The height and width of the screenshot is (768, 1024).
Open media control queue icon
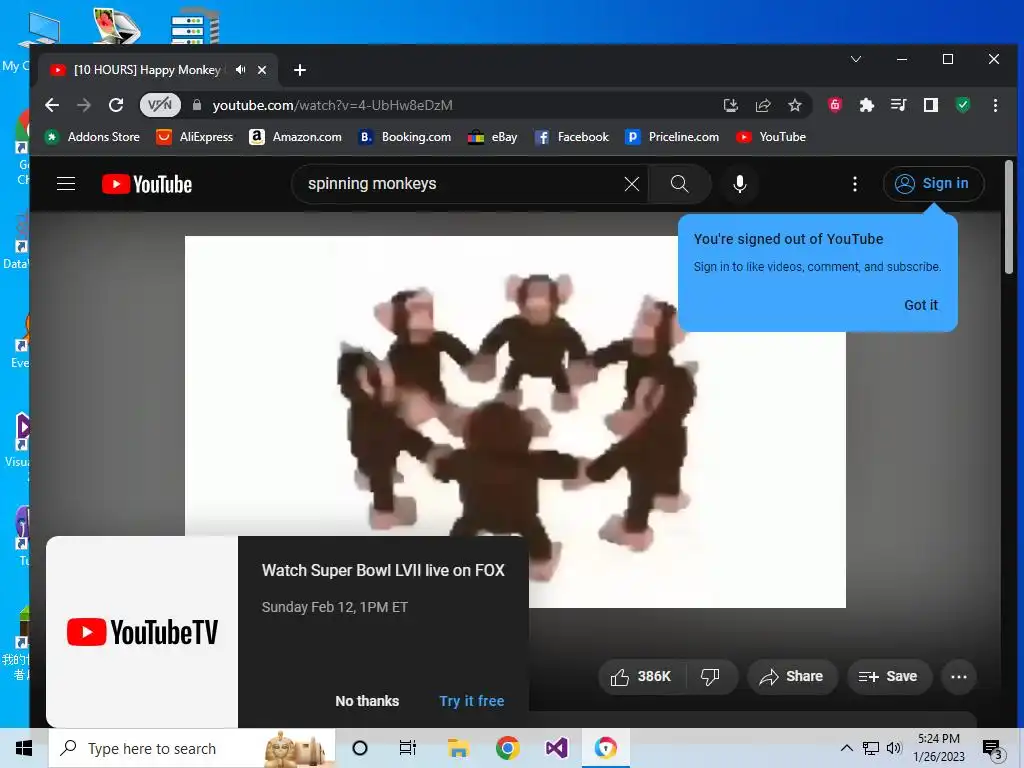point(899,105)
